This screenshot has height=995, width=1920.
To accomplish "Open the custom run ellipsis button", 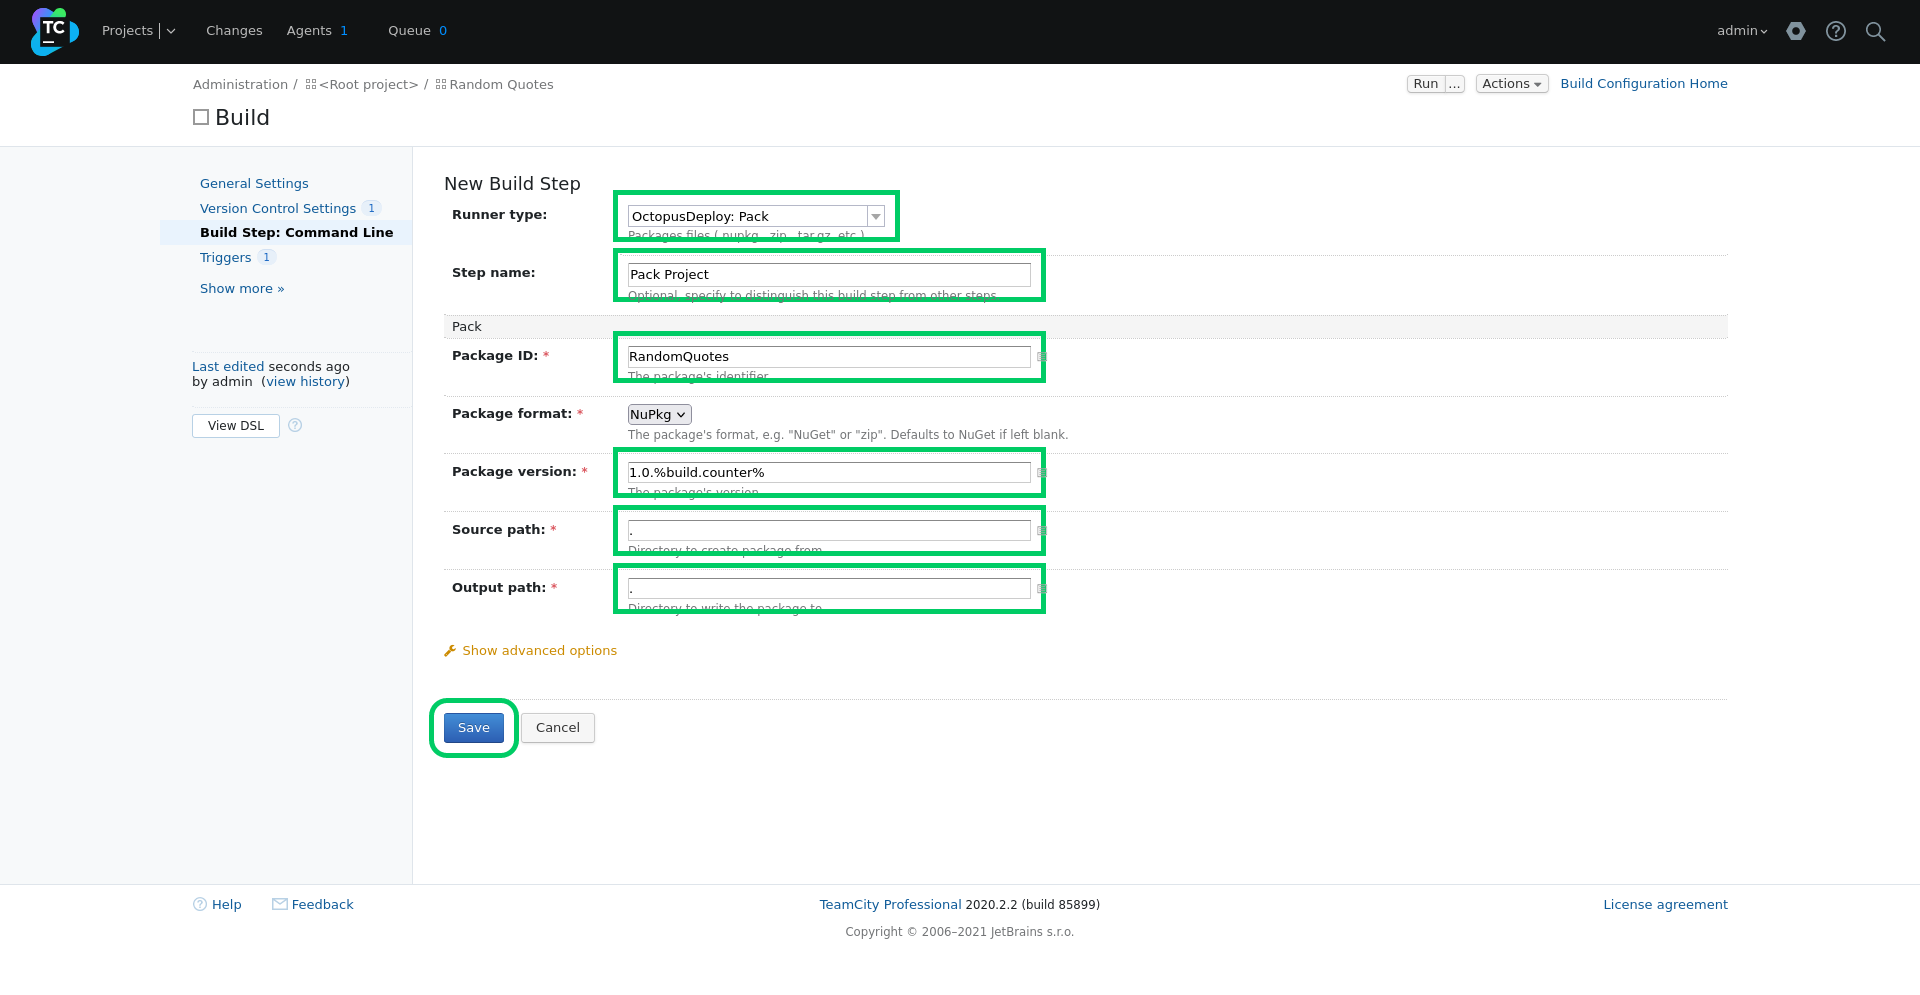I will pos(1455,84).
